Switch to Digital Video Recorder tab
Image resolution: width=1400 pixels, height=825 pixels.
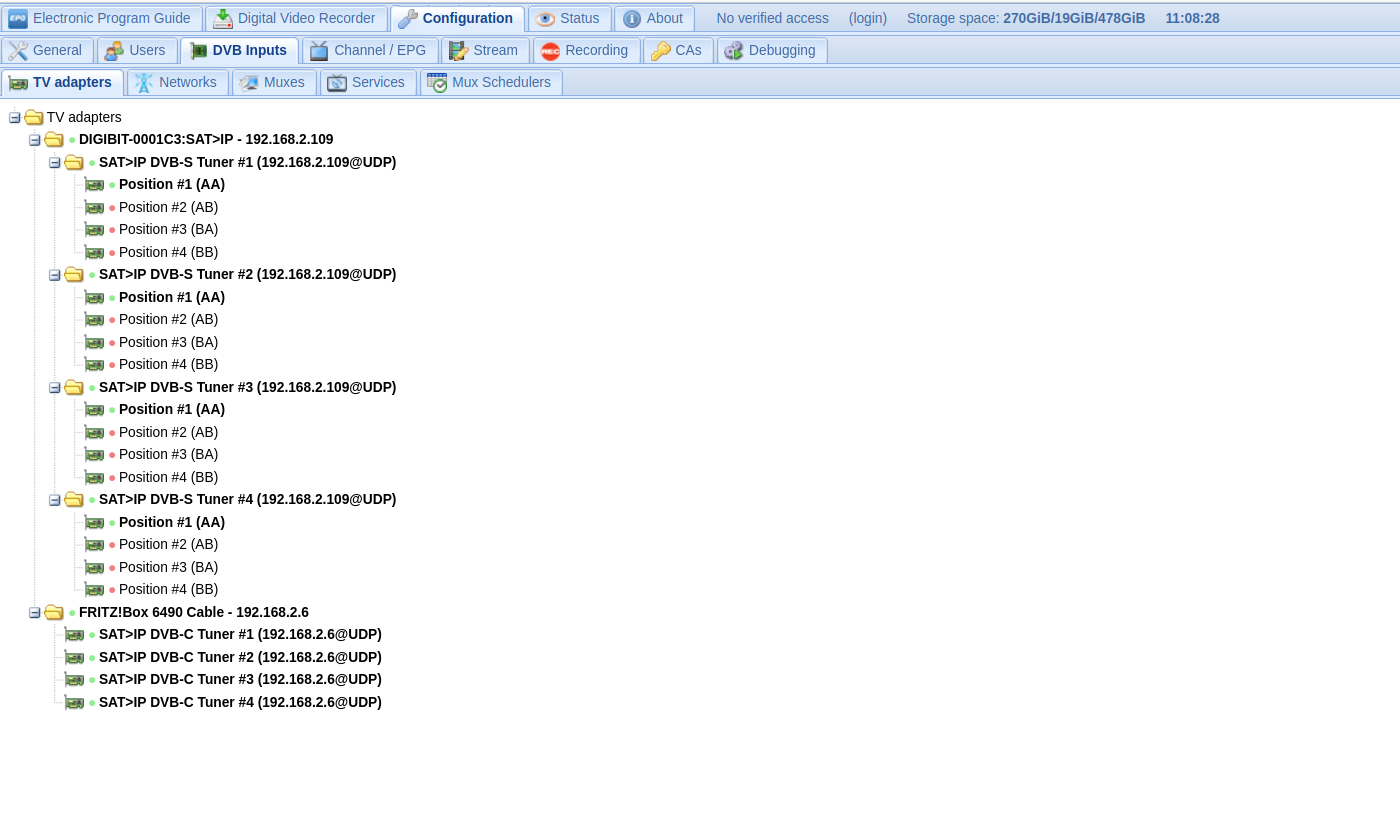[x=296, y=18]
